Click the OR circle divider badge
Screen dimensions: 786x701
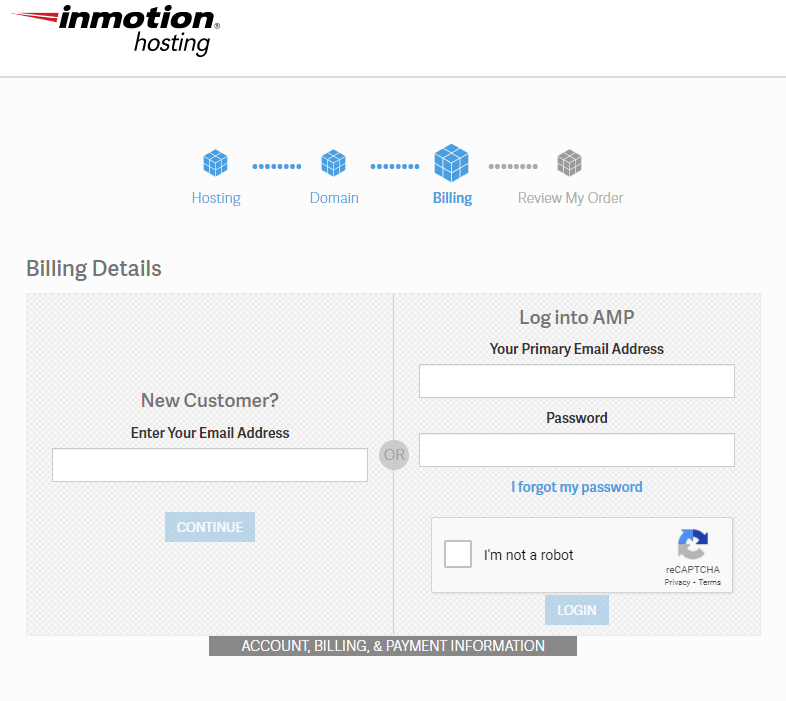click(394, 455)
